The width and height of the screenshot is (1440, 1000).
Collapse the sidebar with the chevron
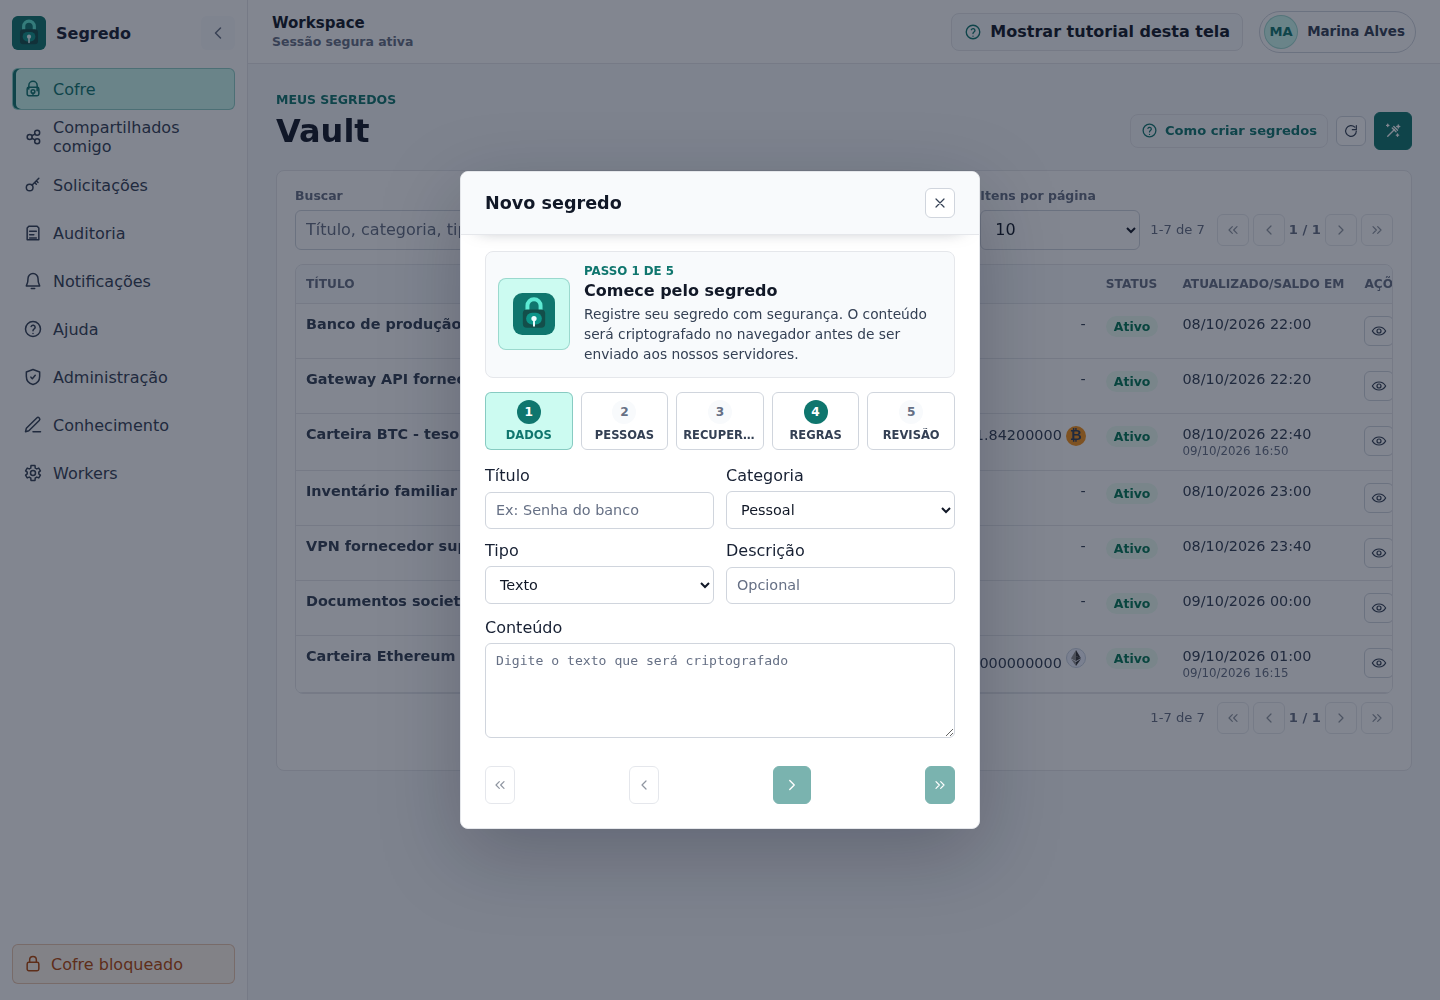tap(218, 33)
